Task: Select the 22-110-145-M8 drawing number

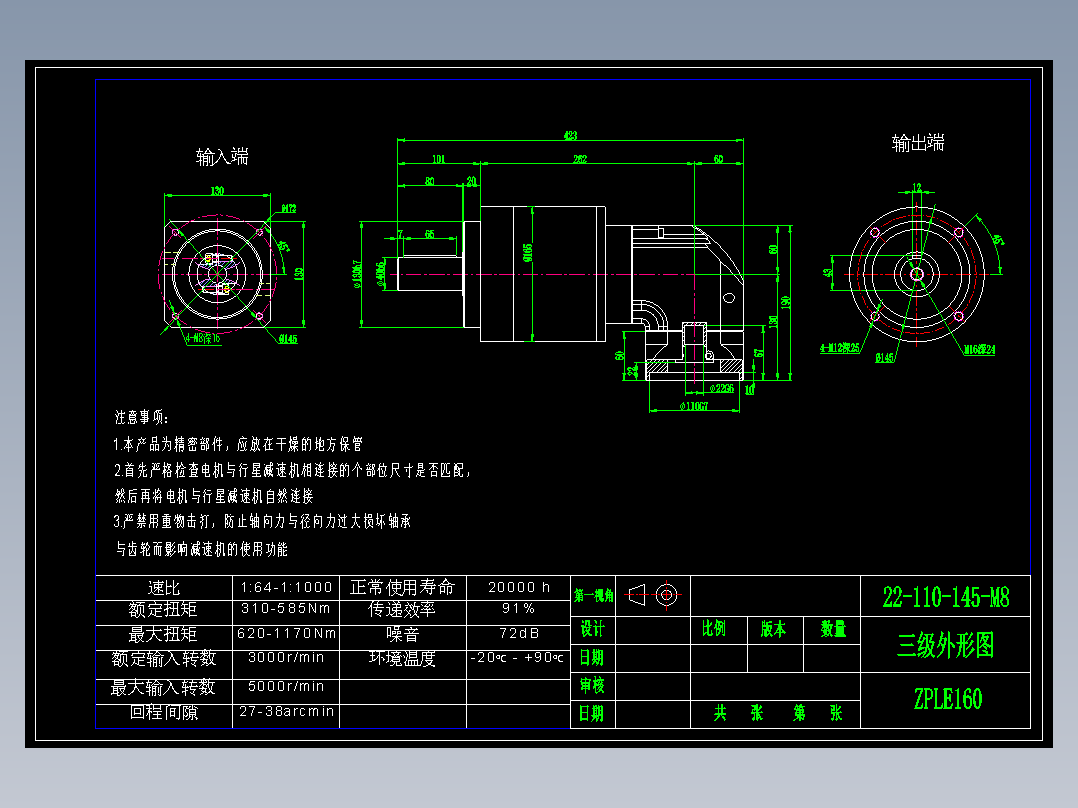Action: pyautogui.click(x=944, y=597)
